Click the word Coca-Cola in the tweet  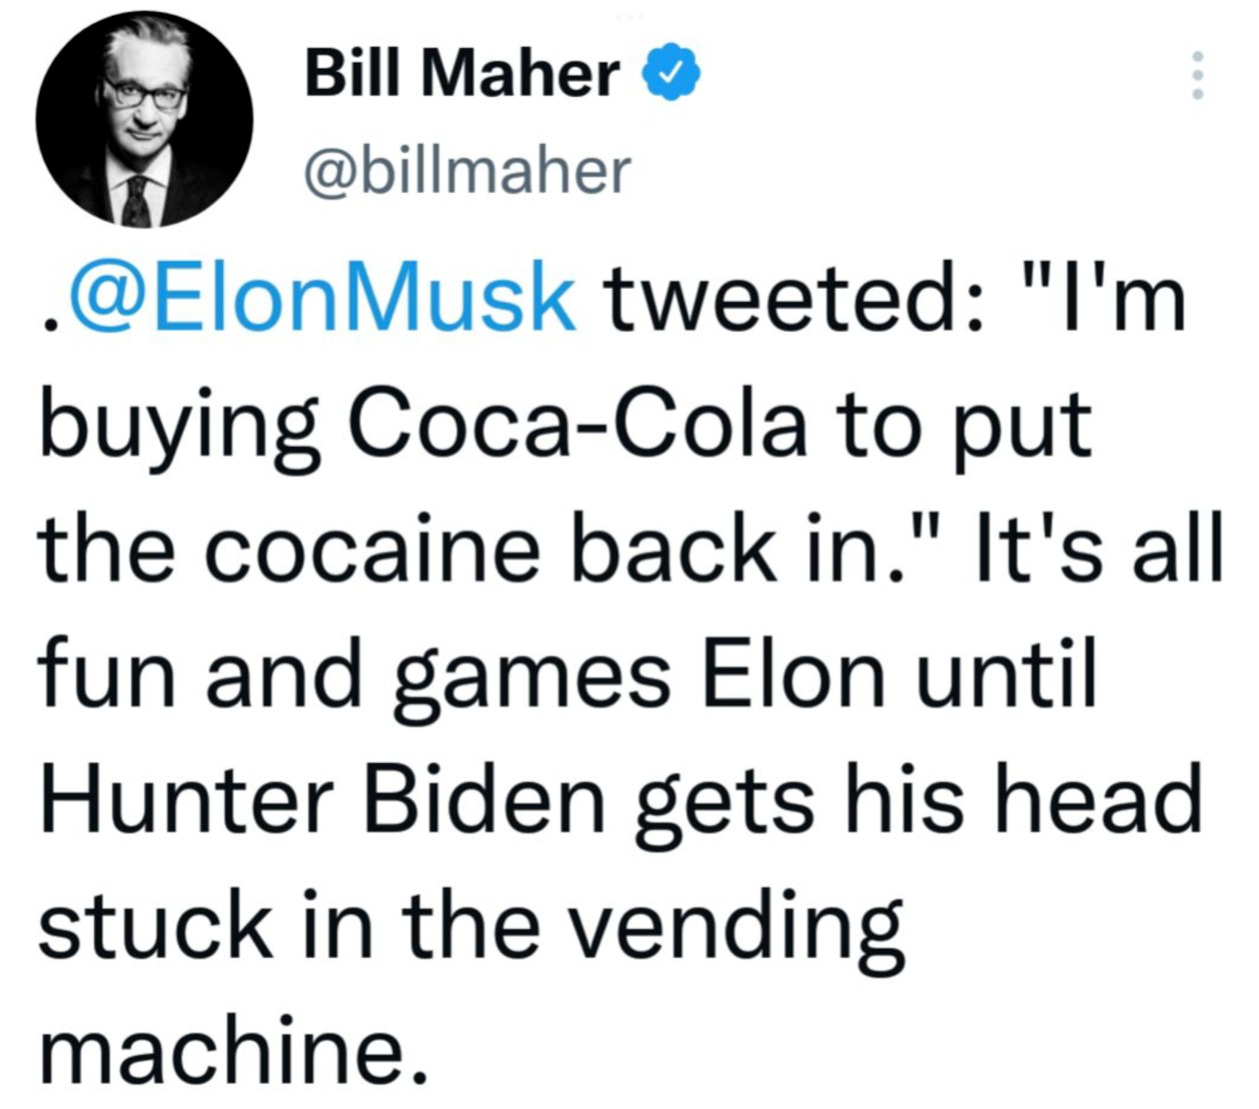pyautogui.click(x=580, y=424)
